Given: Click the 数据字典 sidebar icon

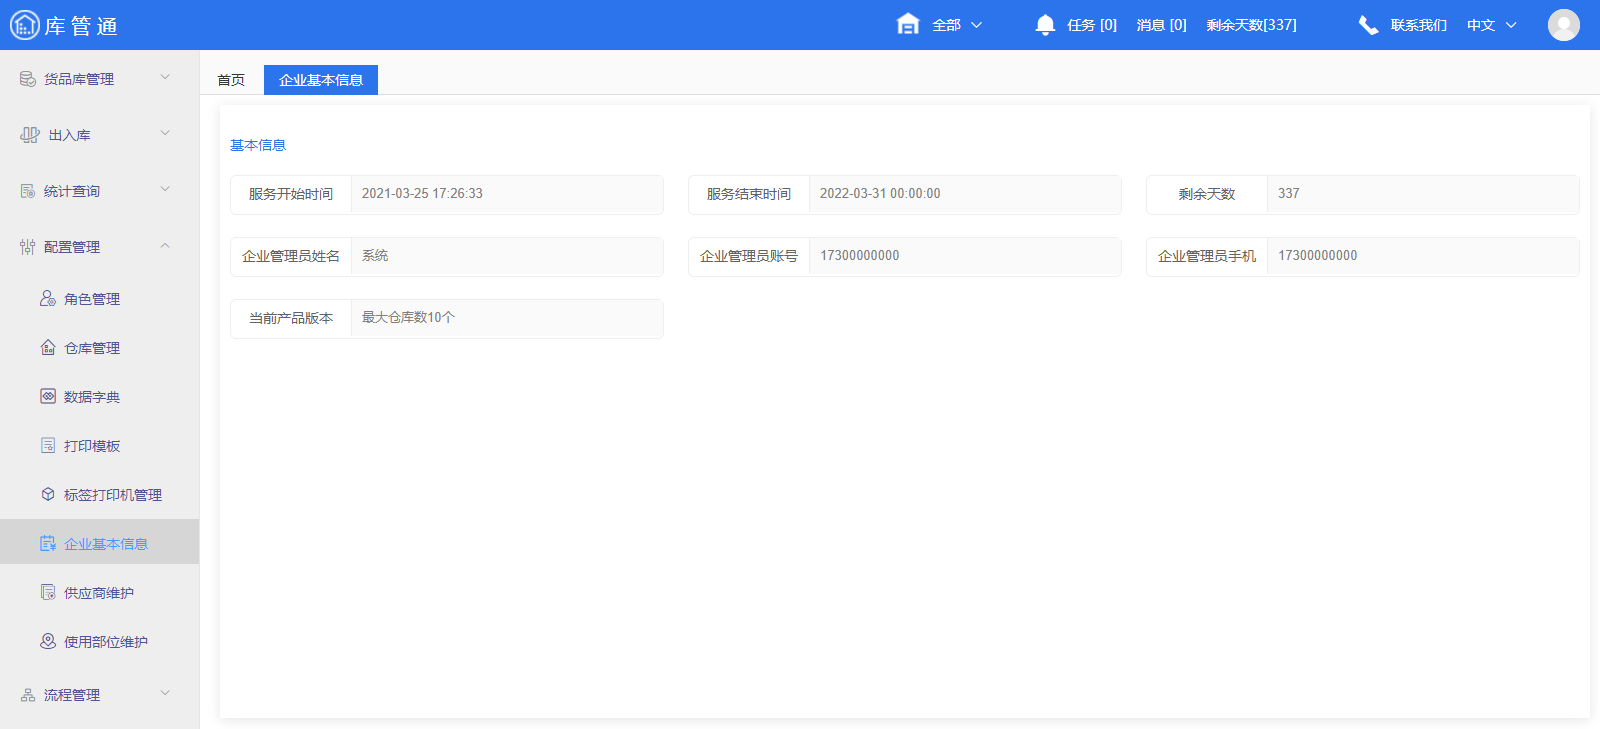Looking at the screenshot, I should [48, 397].
